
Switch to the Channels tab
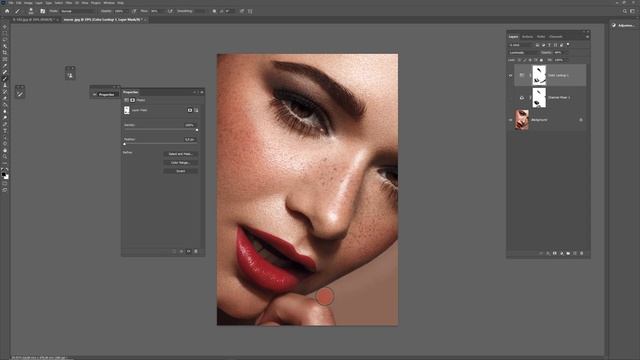coord(556,36)
